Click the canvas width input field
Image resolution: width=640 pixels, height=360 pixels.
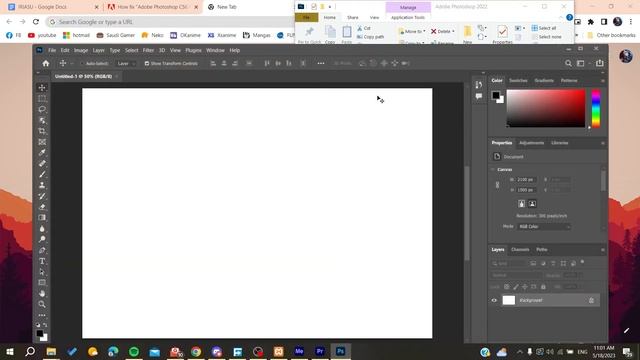point(526,180)
